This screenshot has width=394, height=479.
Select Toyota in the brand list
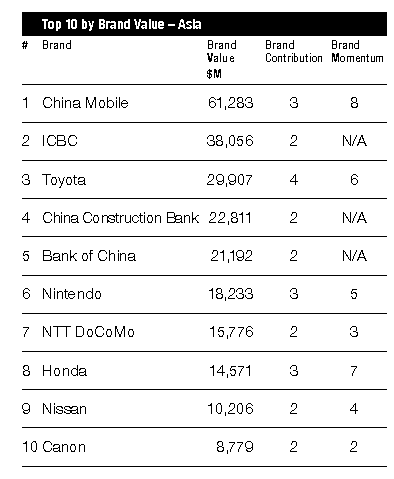click(x=64, y=180)
